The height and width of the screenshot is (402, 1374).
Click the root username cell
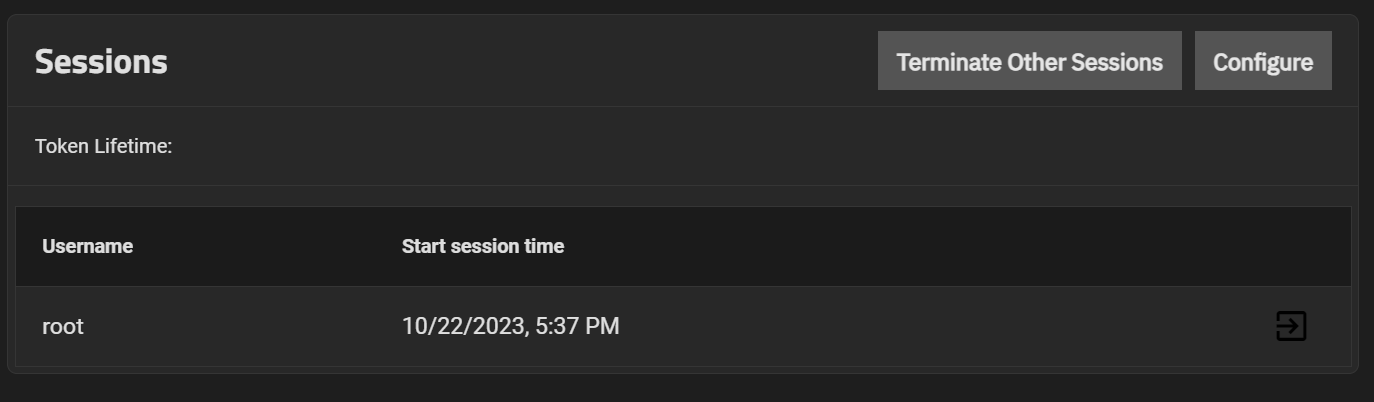(x=63, y=326)
